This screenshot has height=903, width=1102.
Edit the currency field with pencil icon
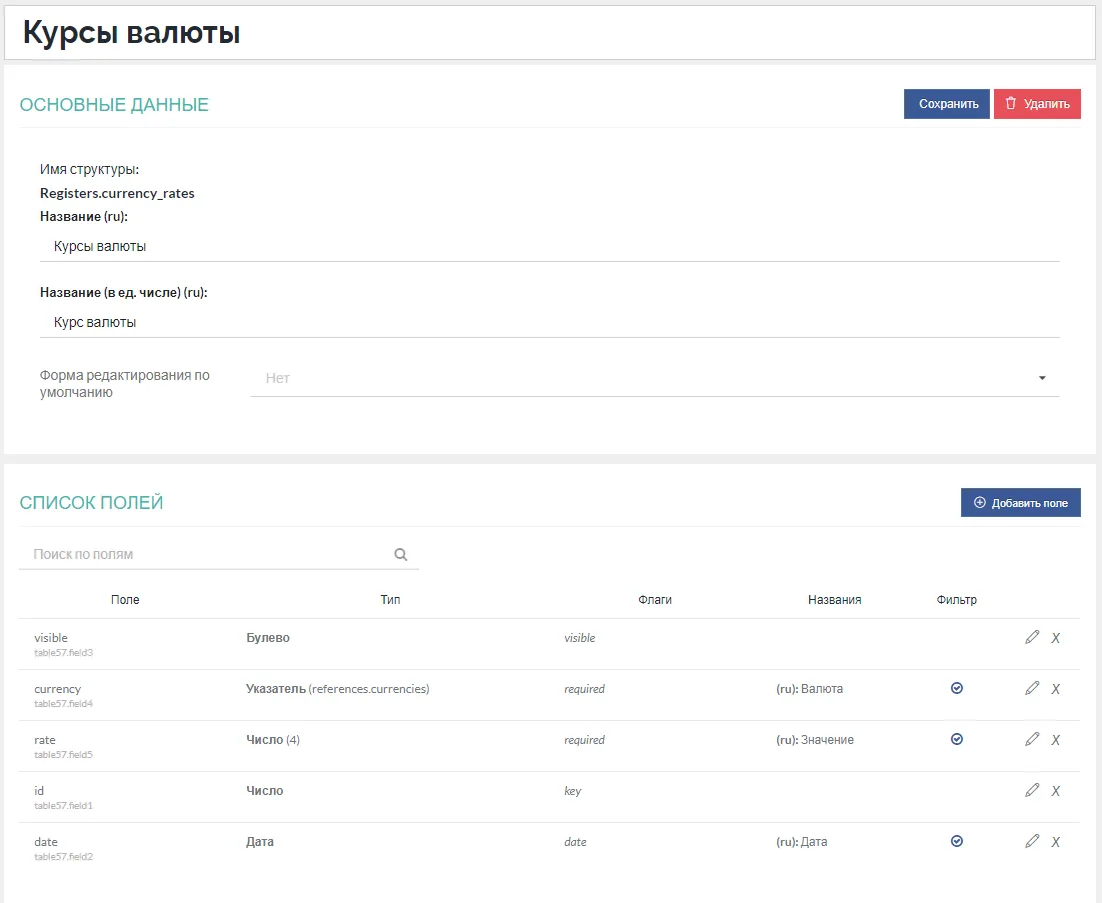(x=1032, y=689)
